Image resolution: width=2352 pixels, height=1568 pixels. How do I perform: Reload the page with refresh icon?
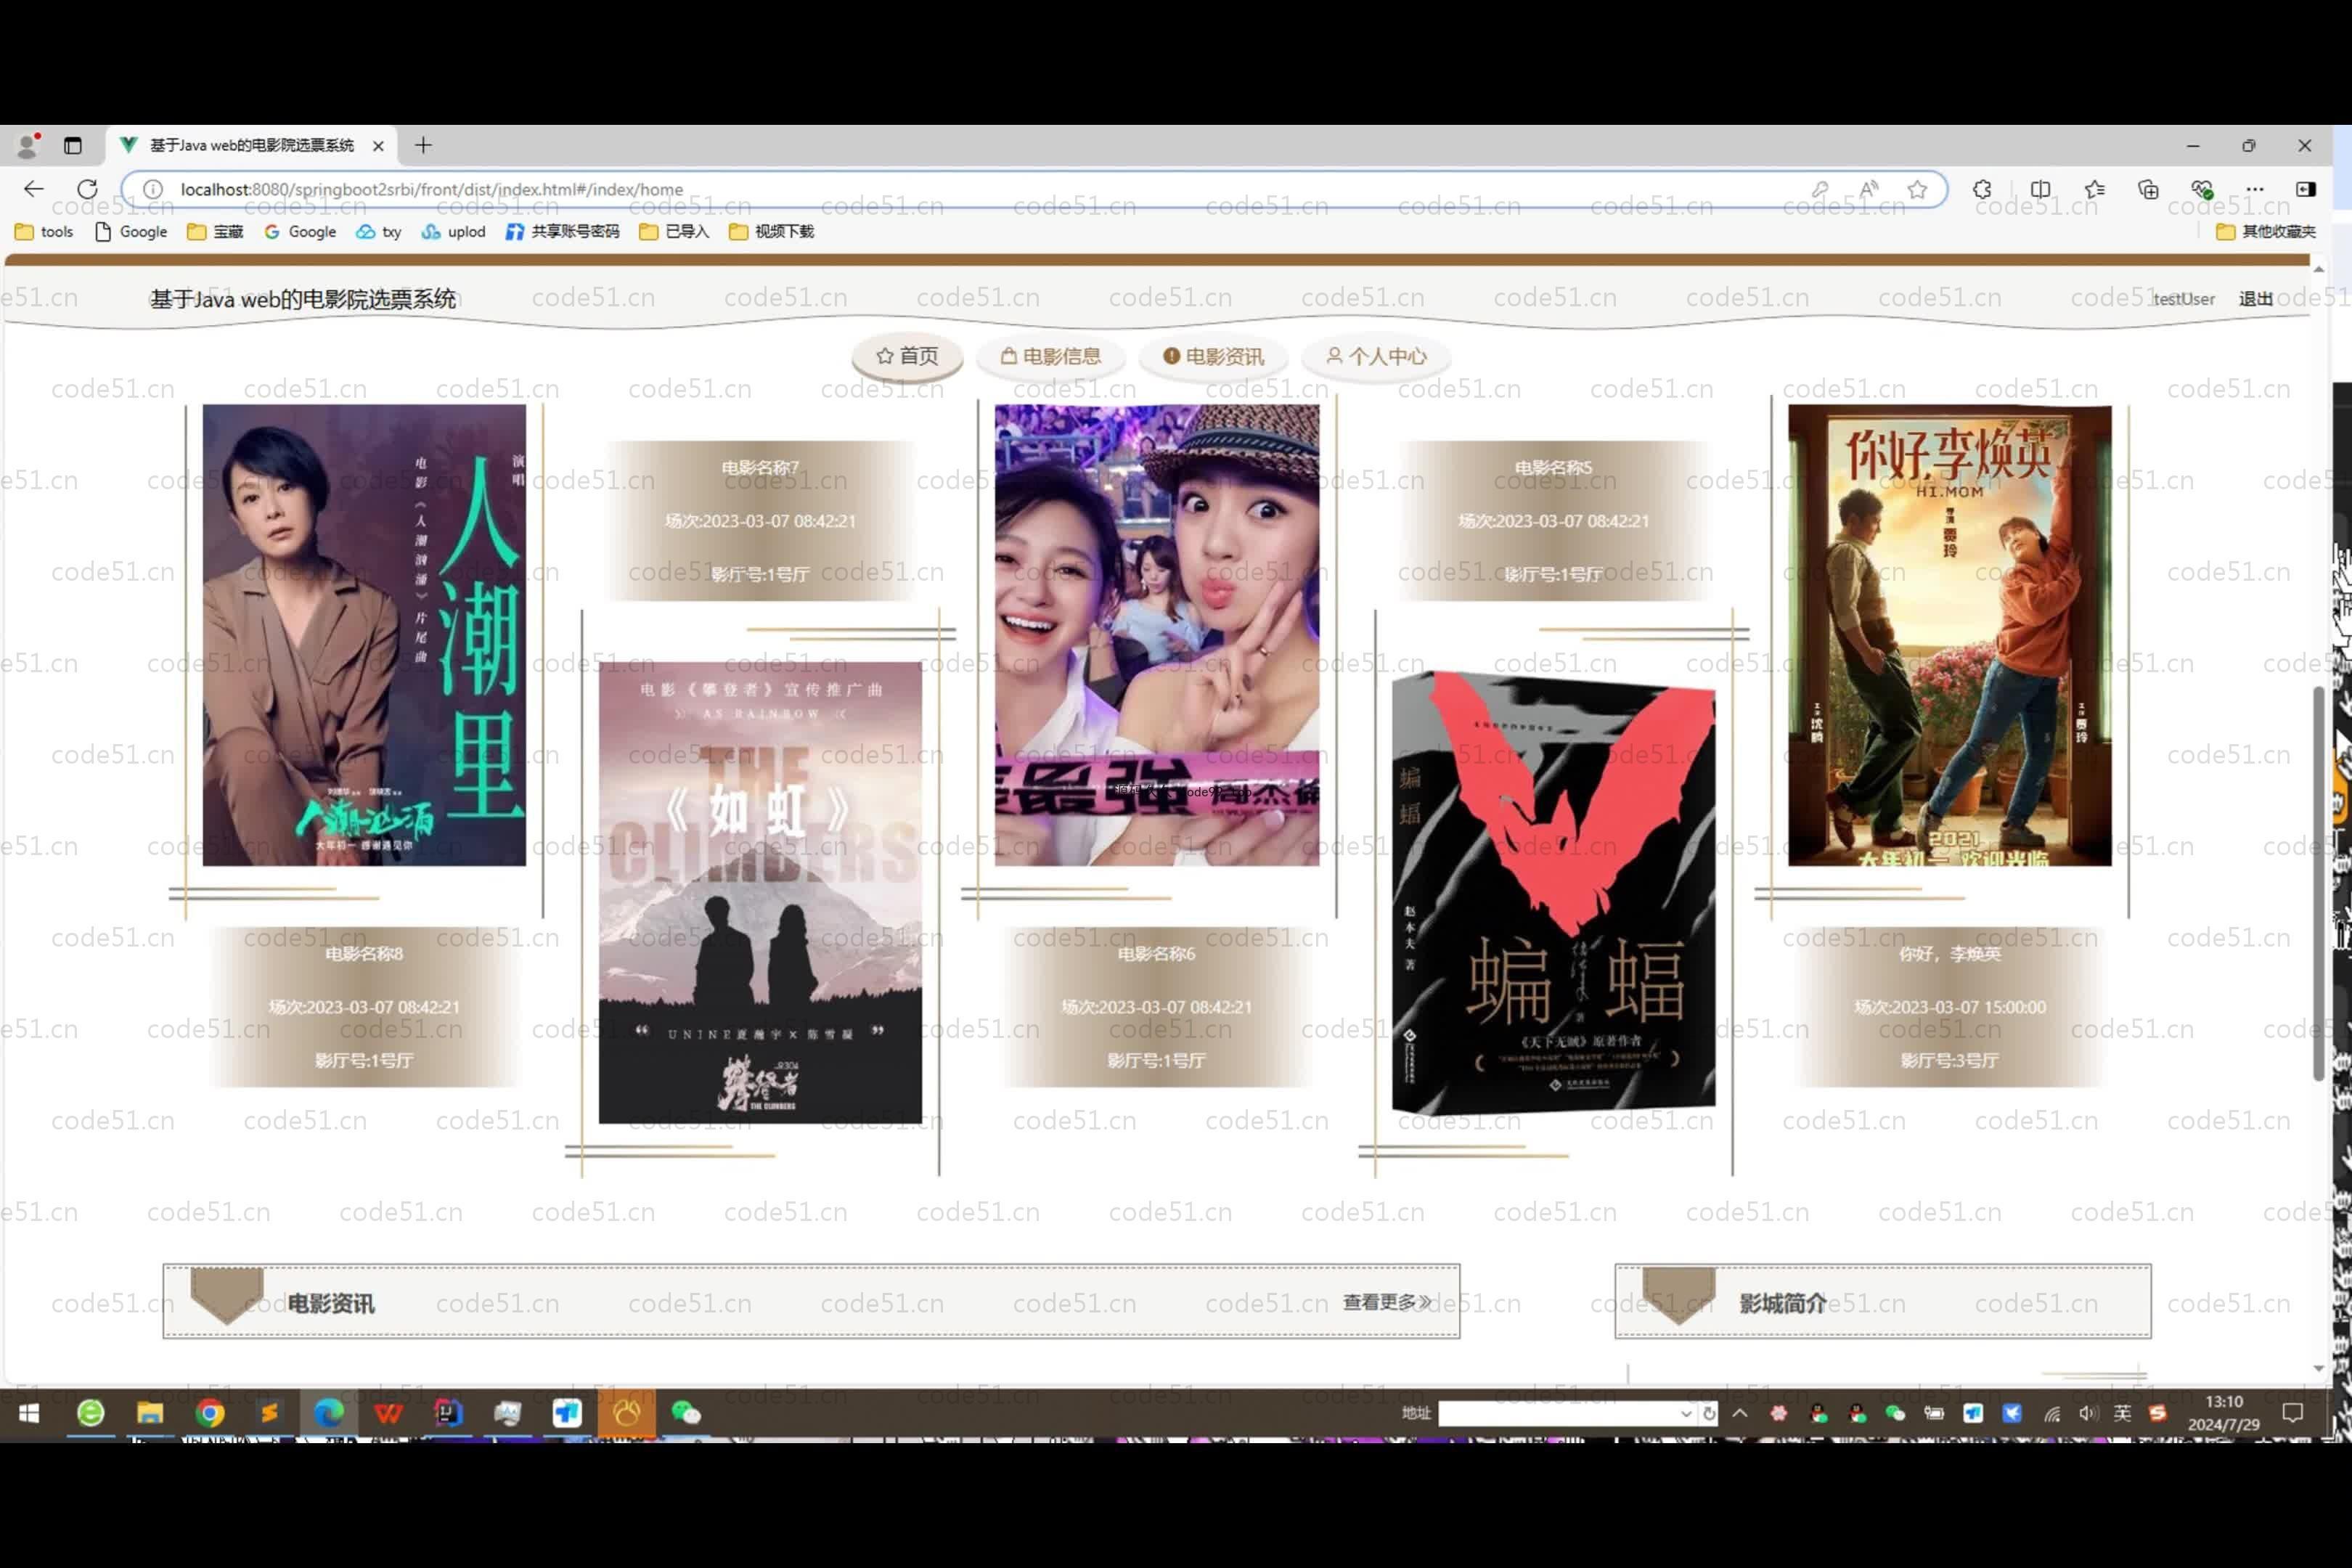click(87, 189)
